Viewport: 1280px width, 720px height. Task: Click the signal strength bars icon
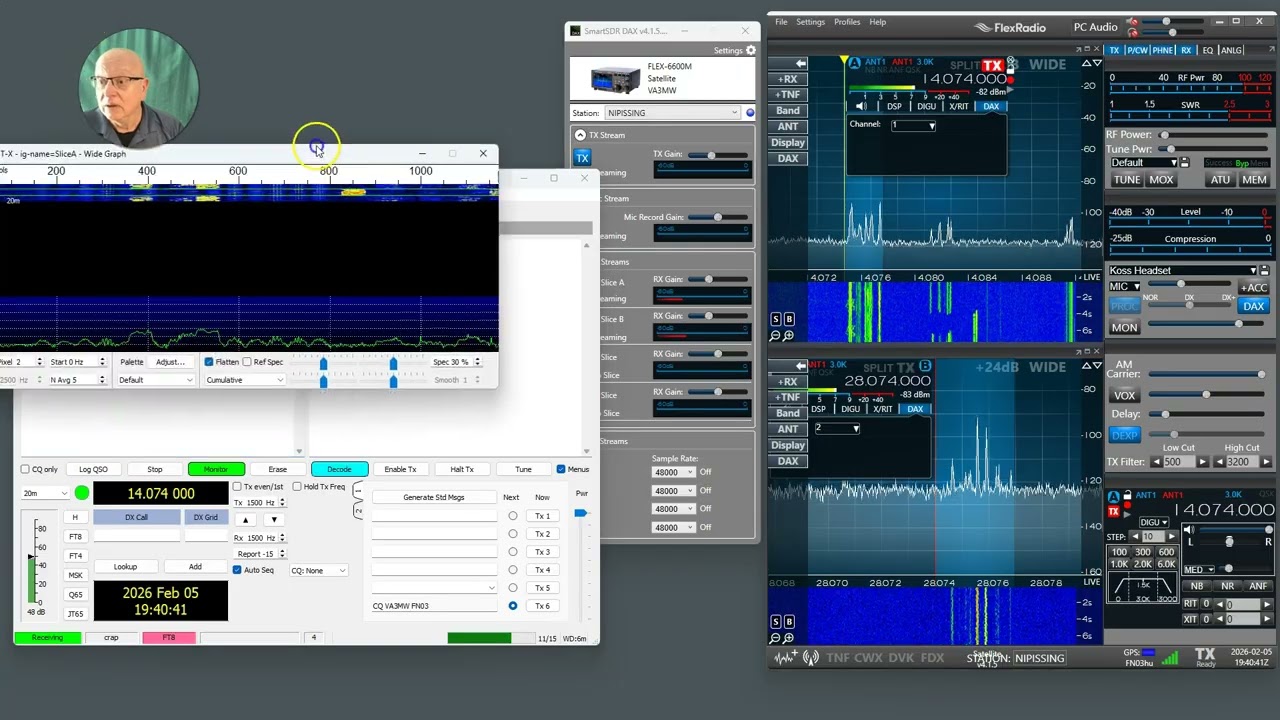pyautogui.click(x=1169, y=657)
